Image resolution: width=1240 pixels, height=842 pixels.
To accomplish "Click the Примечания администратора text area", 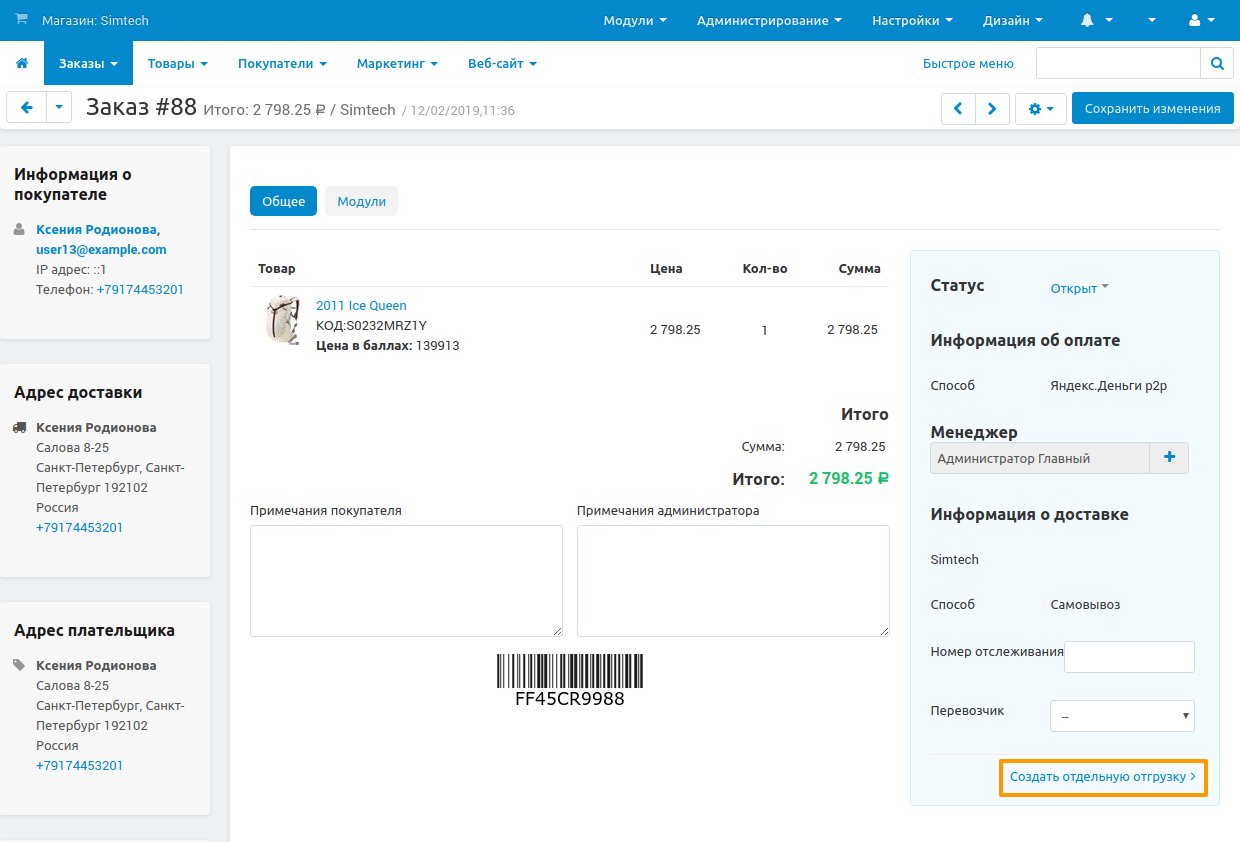I will [733, 580].
